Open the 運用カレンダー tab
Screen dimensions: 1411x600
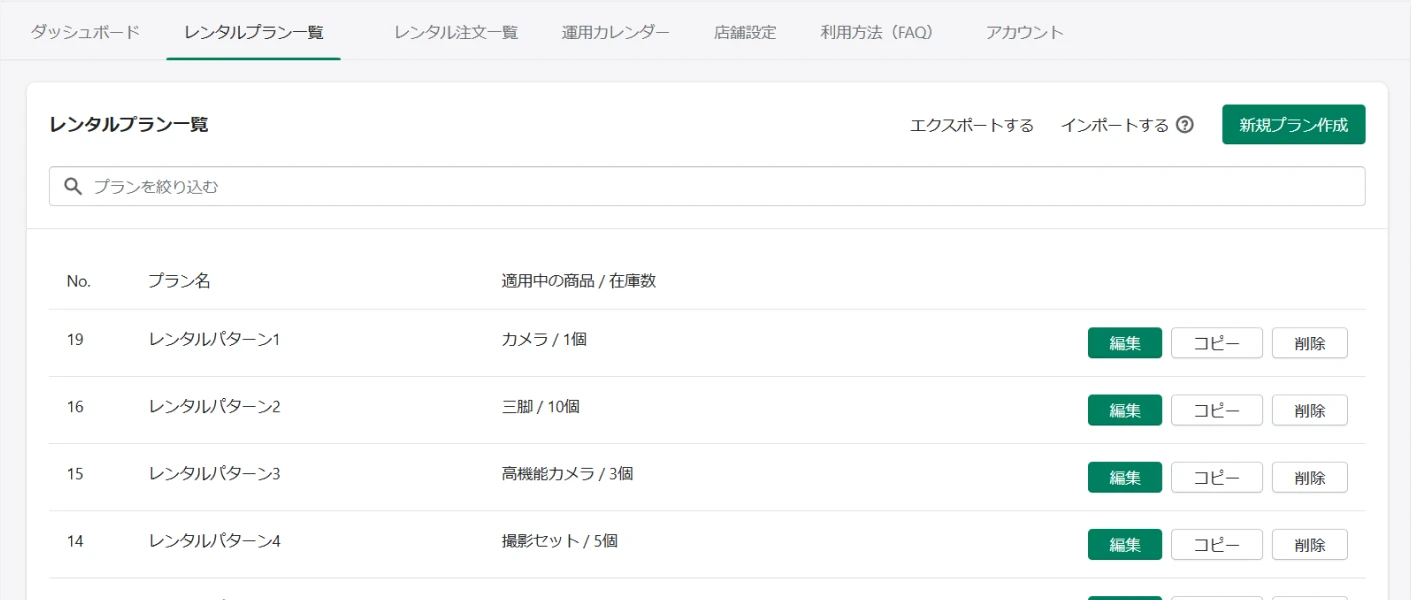click(x=615, y=32)
